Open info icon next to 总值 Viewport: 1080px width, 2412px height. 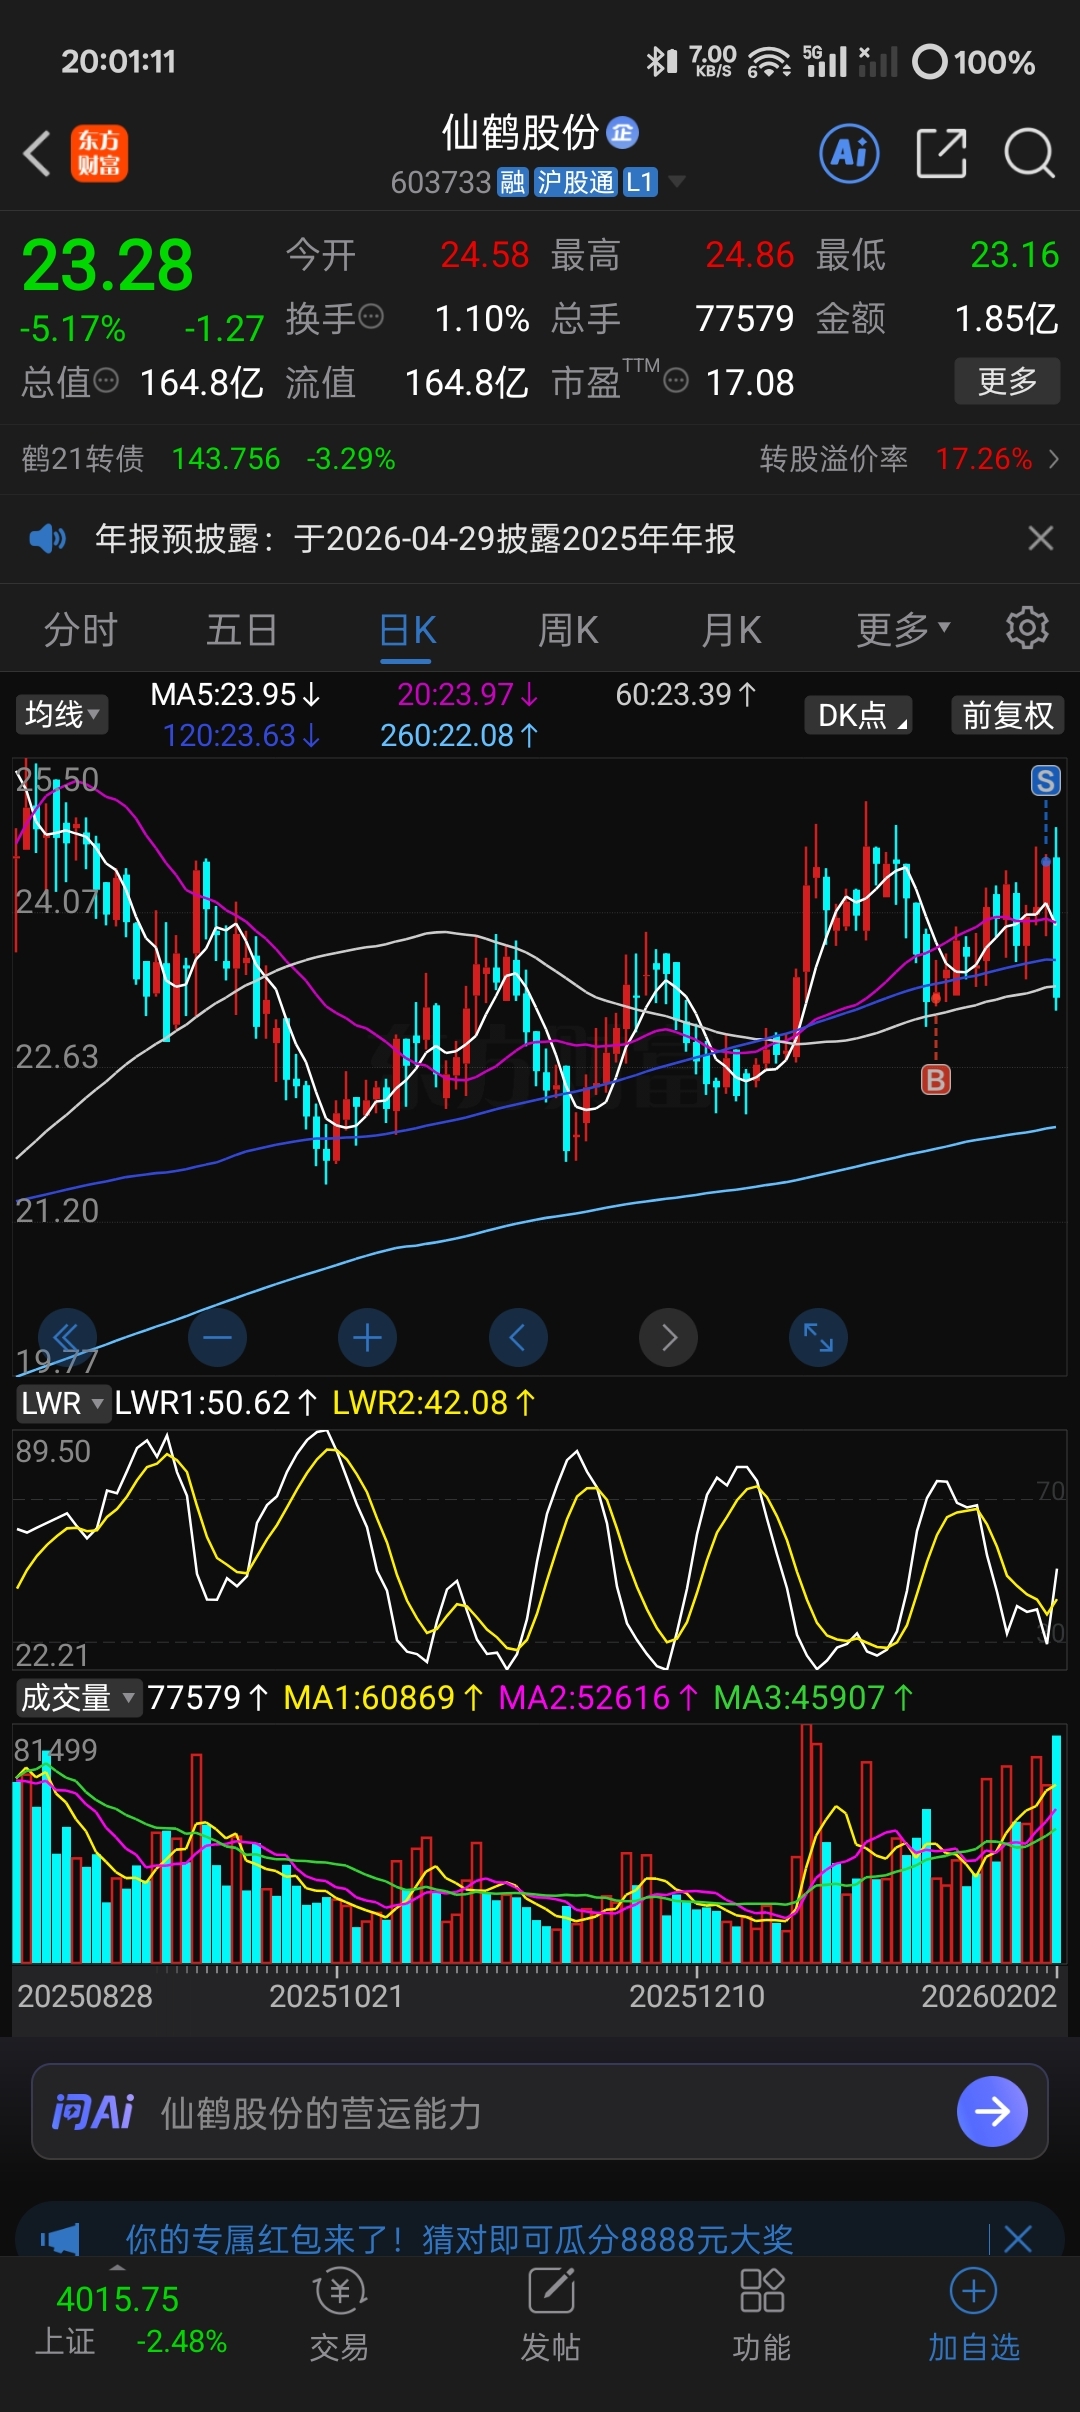pos(106,382)
